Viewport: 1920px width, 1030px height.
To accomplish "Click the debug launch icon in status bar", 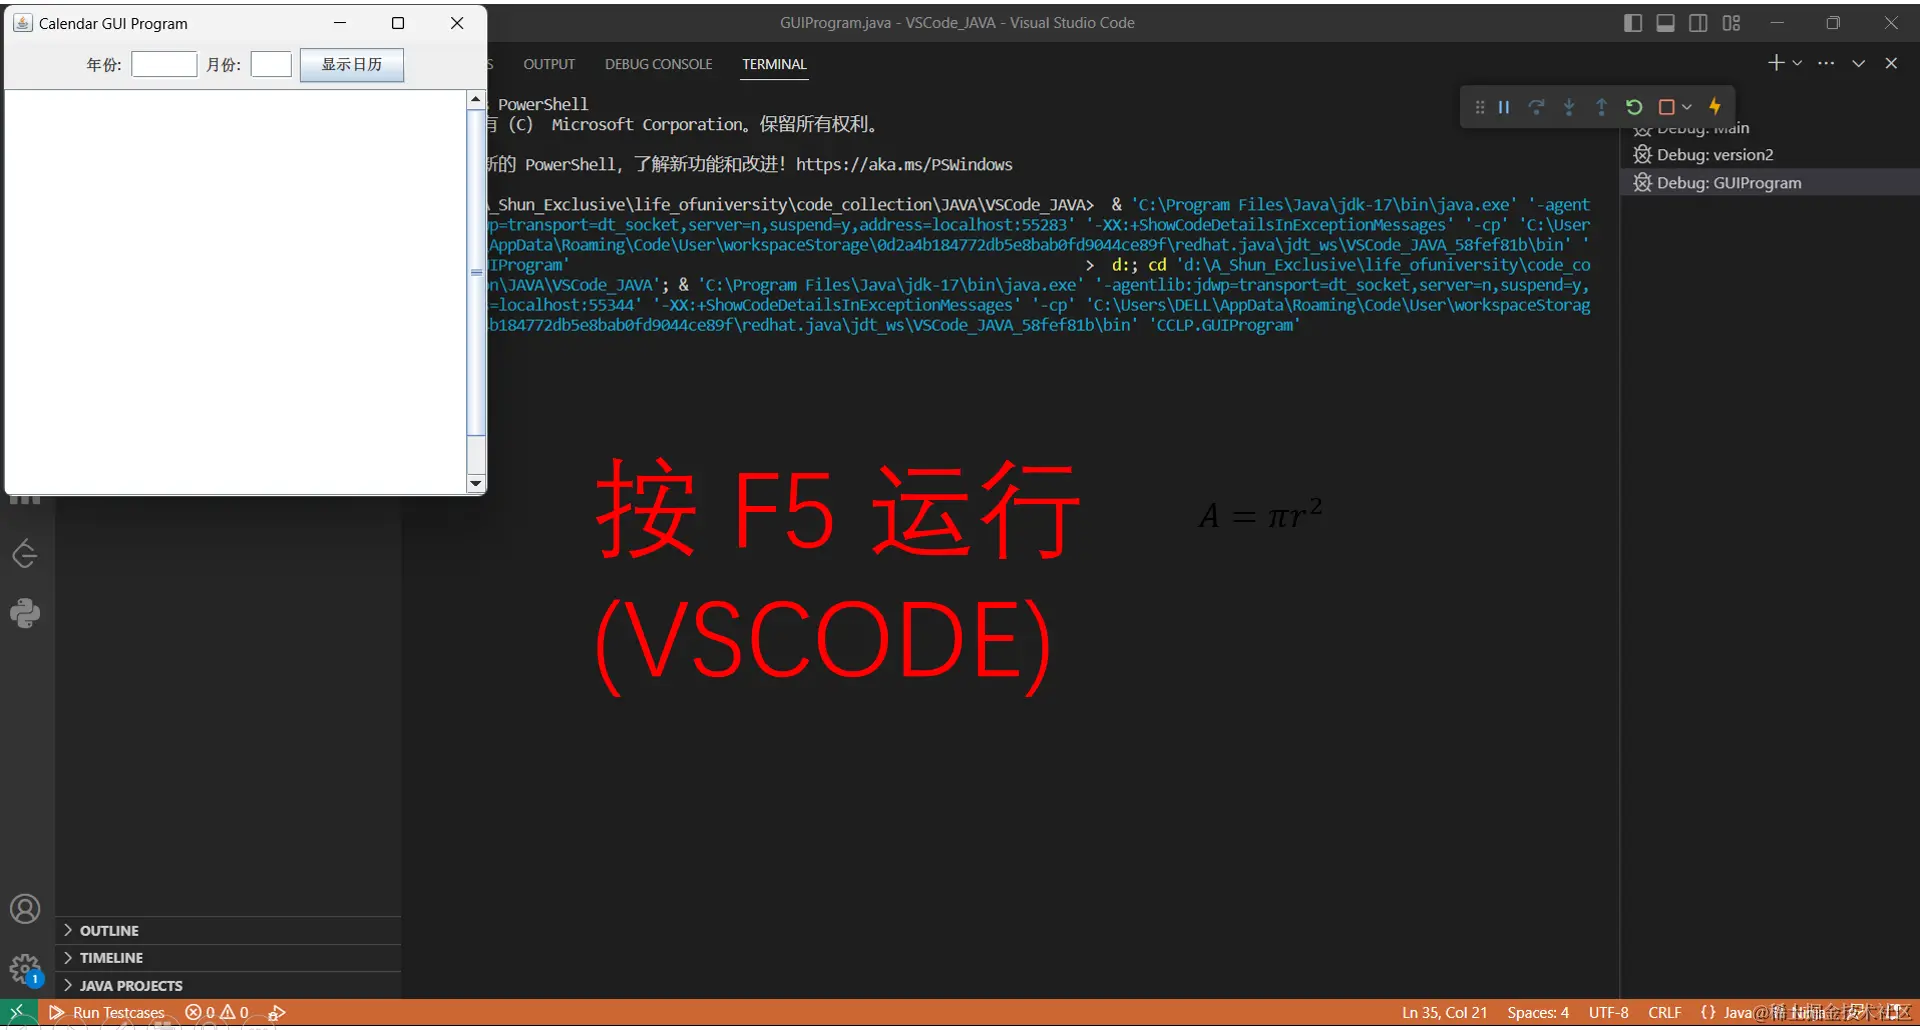I will click(x=278, y=1012).
